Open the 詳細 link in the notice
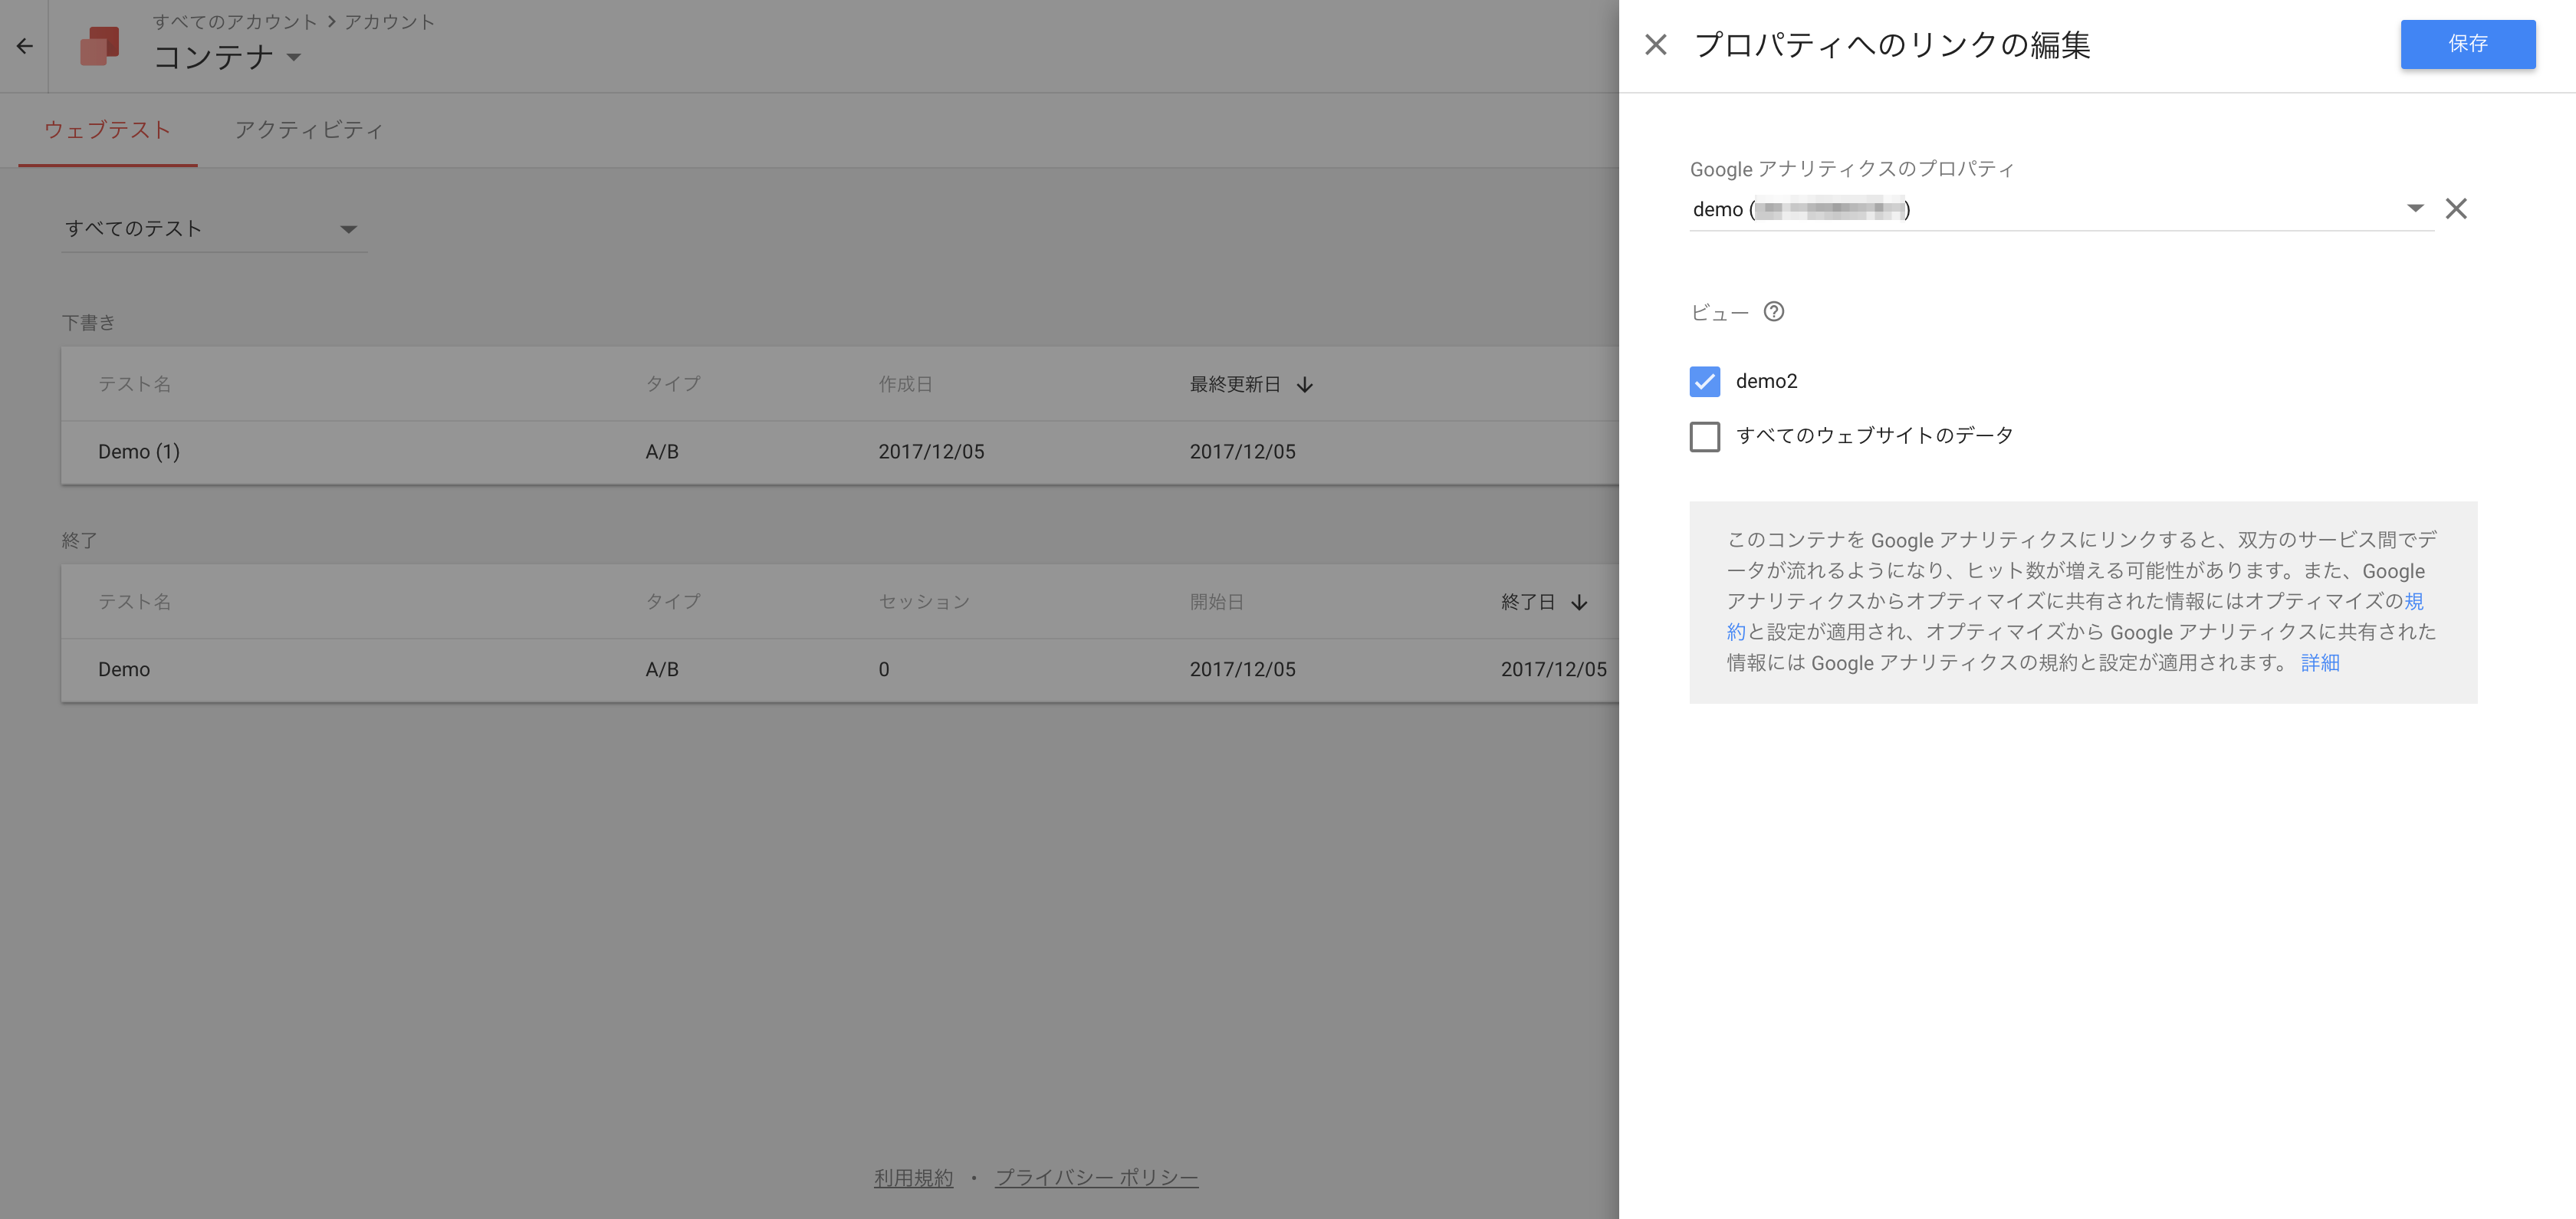 click(2319, 663)
